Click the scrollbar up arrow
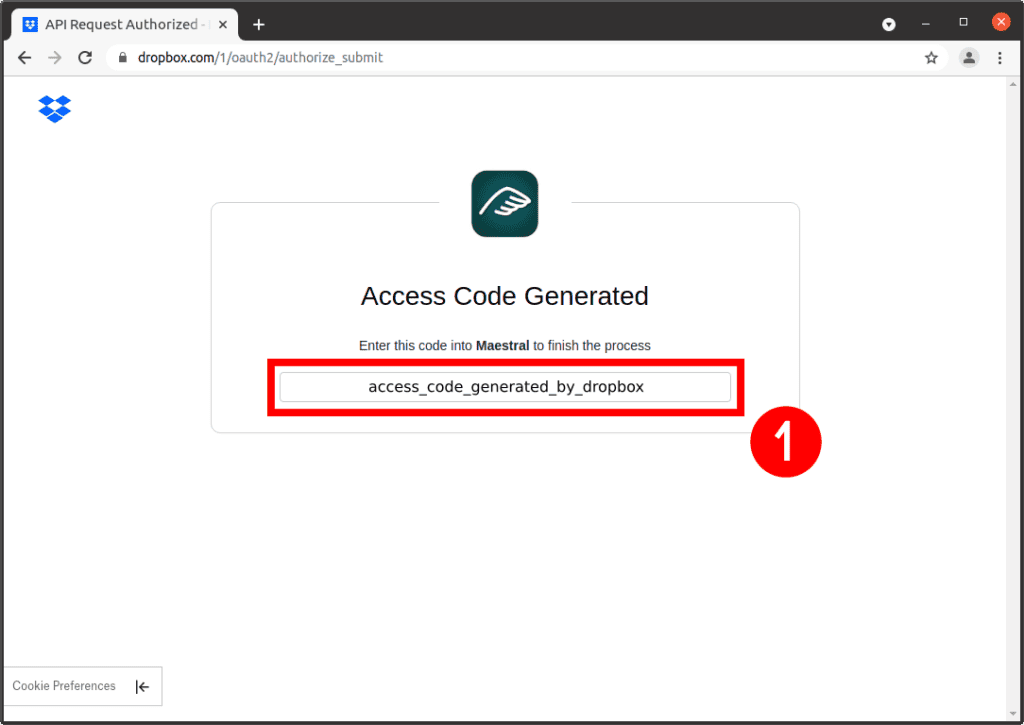Image resolution: width=1024 pixels, height=725 pixels. 1014,84
